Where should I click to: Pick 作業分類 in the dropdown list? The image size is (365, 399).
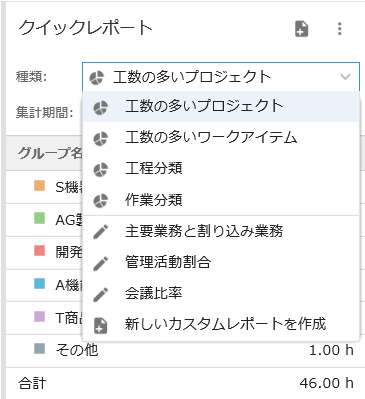pos(221,200)
